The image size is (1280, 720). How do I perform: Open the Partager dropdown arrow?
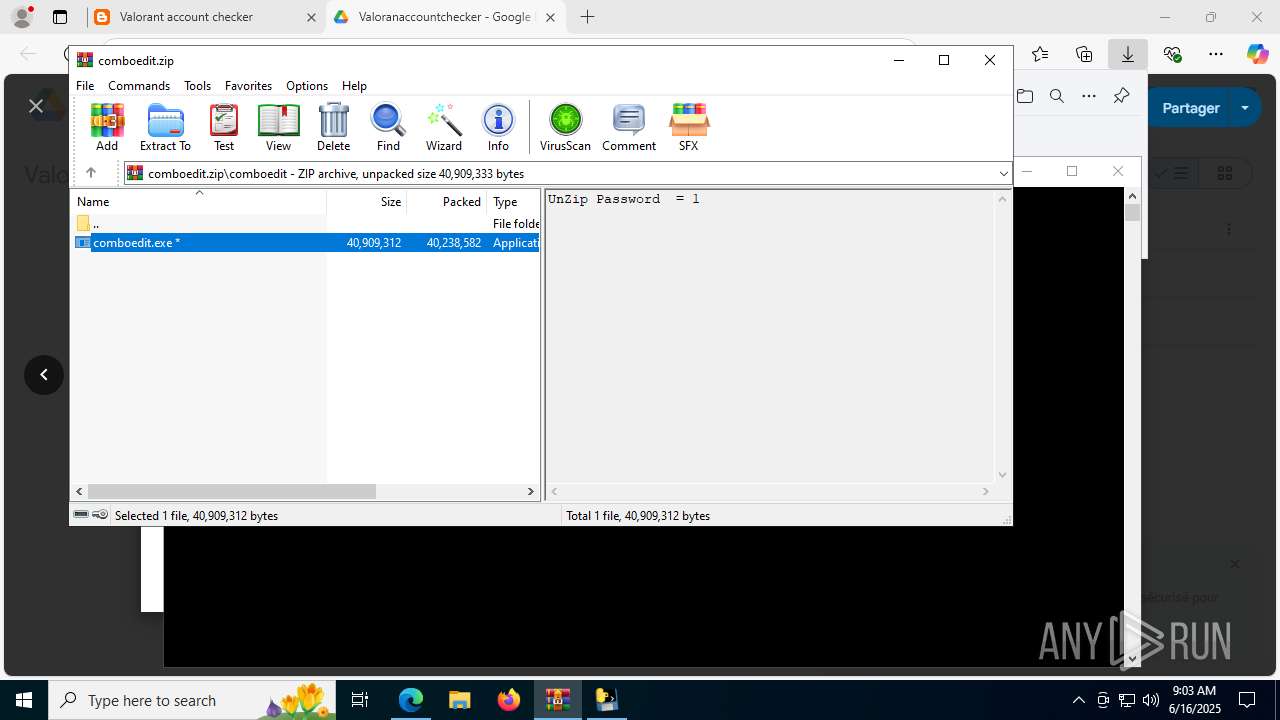pyautogui.click(x=1245, y=108)
